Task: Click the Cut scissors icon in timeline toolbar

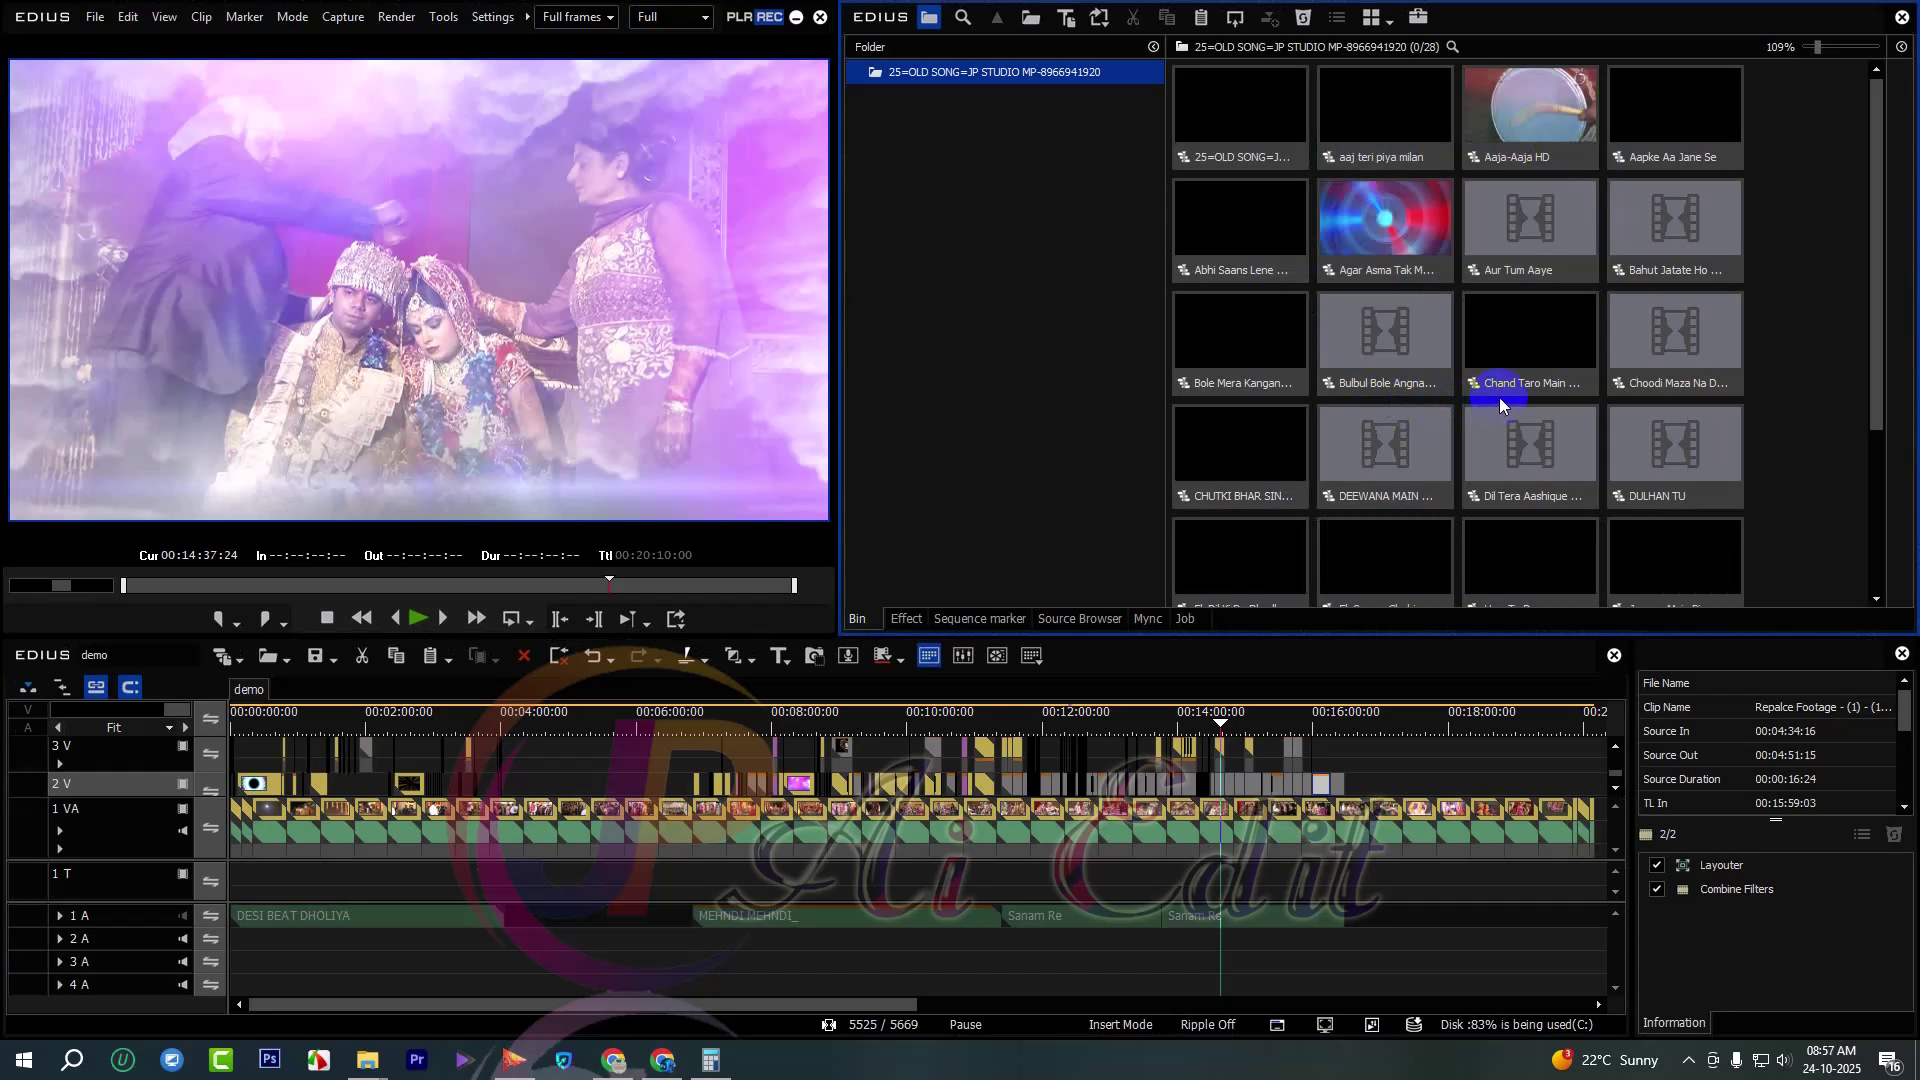Action: click(x=362, y=656)
